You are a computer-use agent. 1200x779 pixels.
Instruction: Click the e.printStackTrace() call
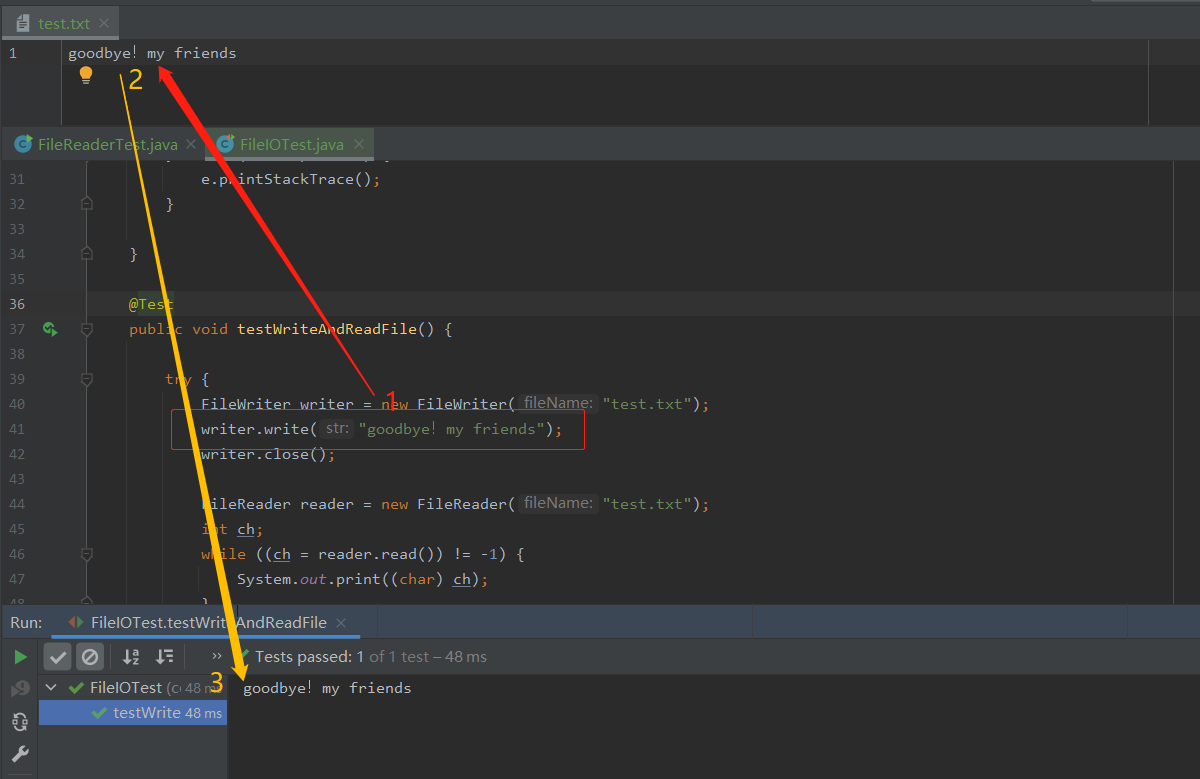tap(291, 179)
